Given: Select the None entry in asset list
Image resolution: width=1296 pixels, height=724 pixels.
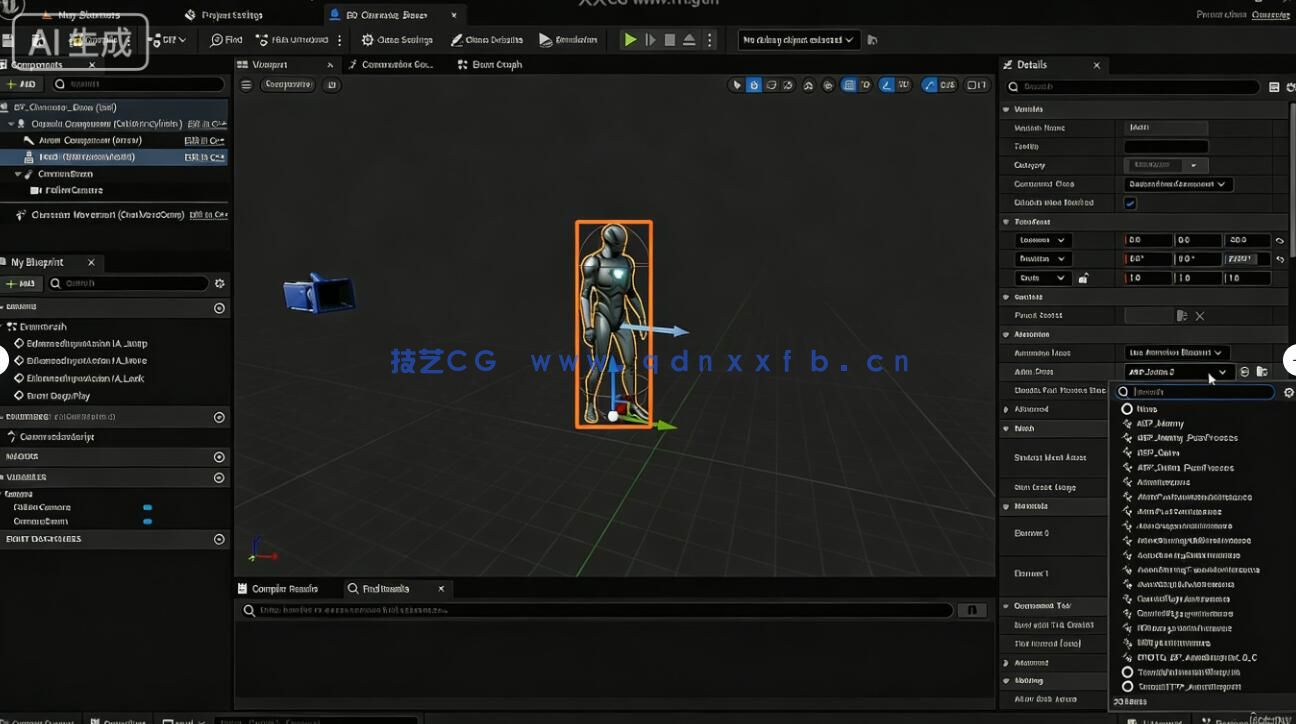Looking at the screenshot, I should 1146,409.
